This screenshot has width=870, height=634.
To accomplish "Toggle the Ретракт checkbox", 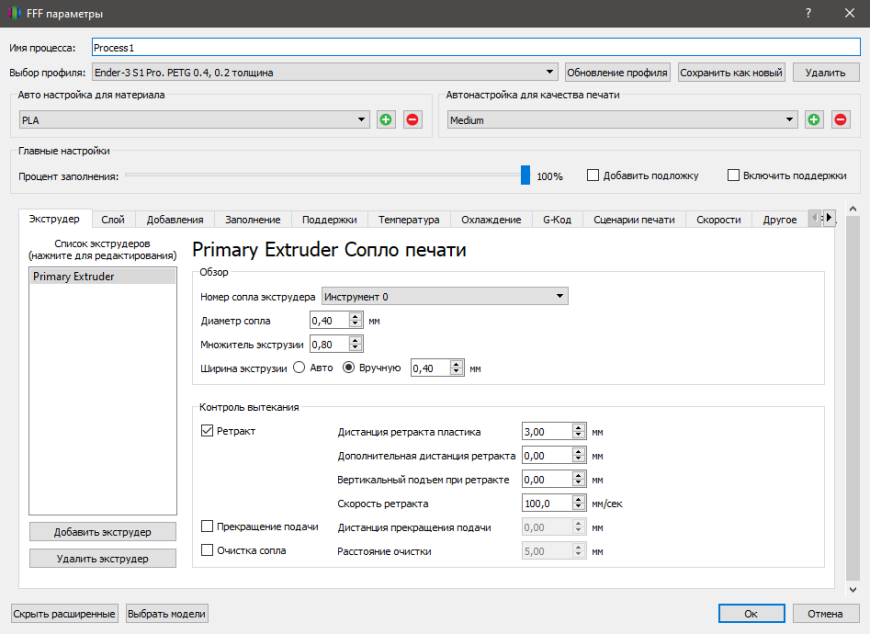I will [x=208, y=431].
